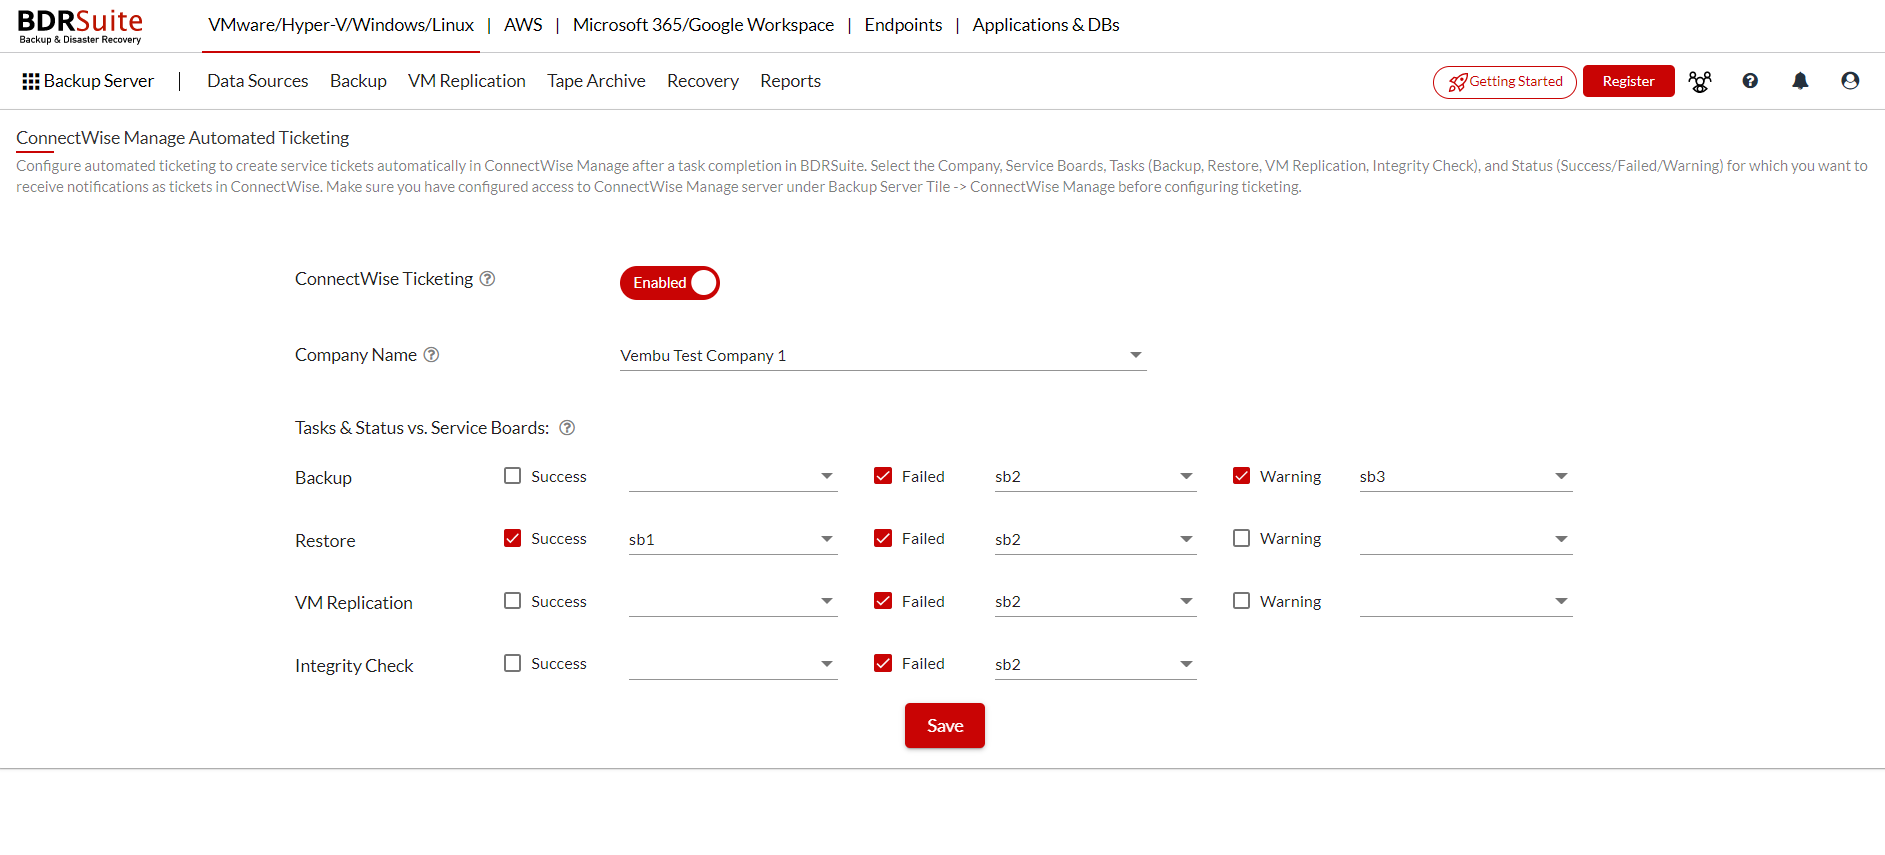This screenshot has width=1885, height=855.
Task: Click the Register button
Action: tap(1628, 81)
